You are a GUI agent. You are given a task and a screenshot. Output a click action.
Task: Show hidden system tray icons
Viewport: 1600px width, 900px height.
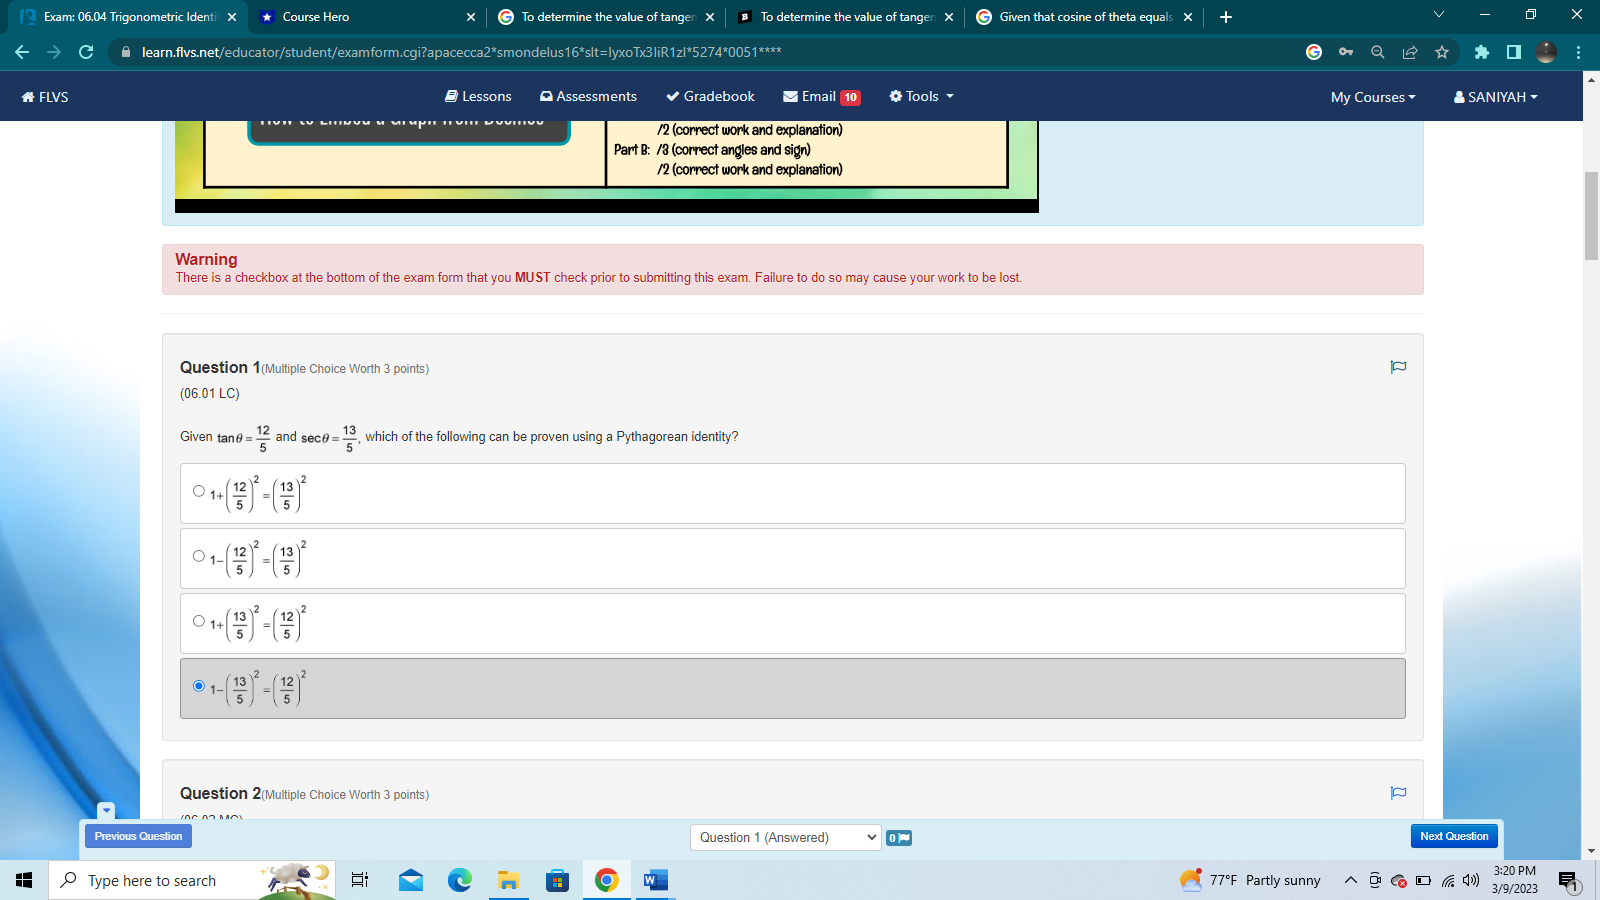[1350, 881]
